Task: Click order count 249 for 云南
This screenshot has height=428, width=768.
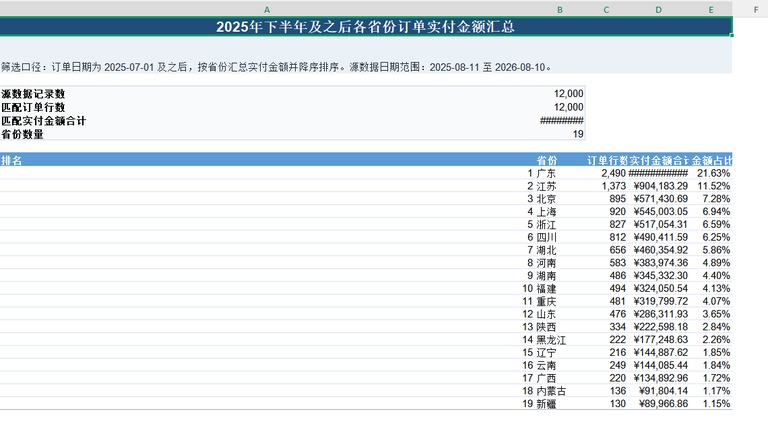Action: tap(606, 365)
